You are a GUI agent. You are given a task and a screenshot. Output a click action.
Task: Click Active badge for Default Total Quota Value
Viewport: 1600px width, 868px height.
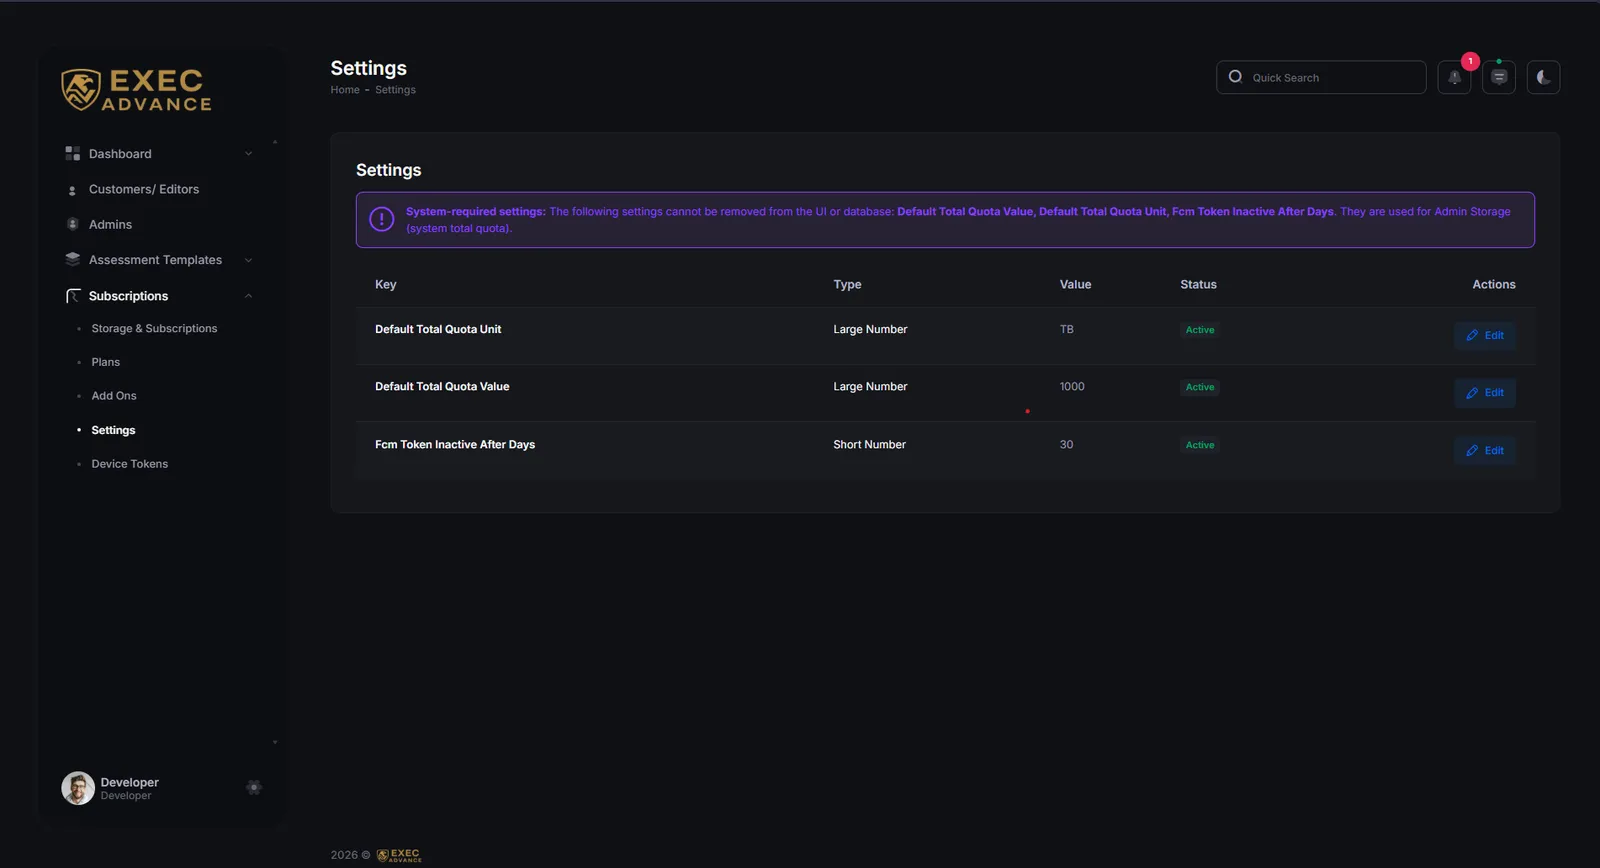1200,387
